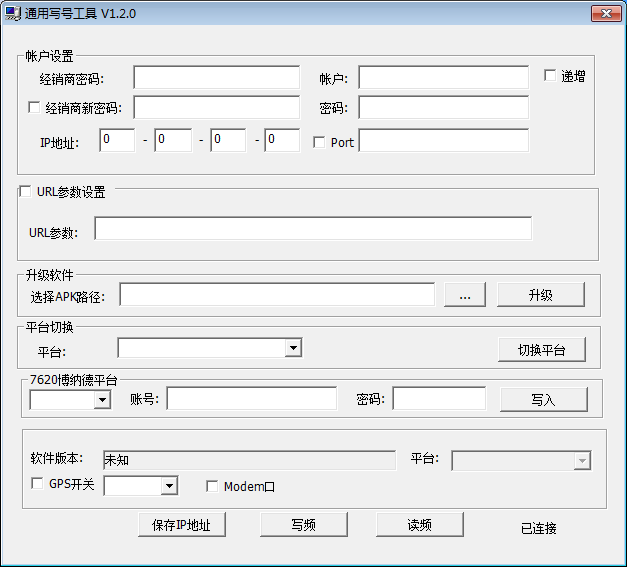The width and height of the screenshot is (627, 567).
Task: Click the URL参数 input field
Action: tap(313, 228)
